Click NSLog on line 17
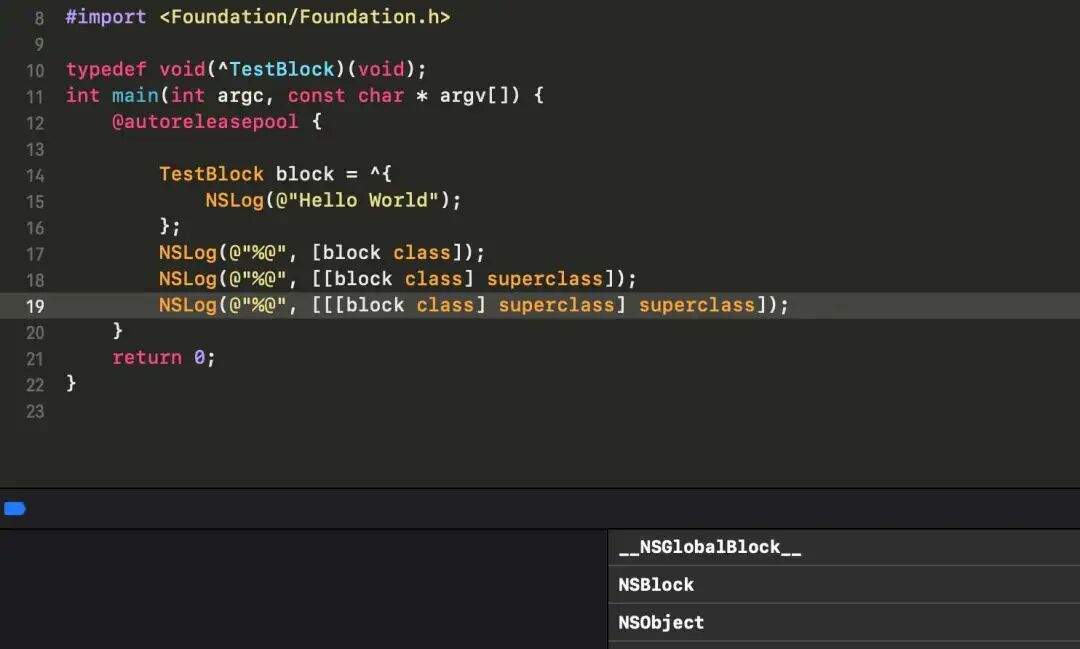The image size is (1080, 649). point(188,252)
